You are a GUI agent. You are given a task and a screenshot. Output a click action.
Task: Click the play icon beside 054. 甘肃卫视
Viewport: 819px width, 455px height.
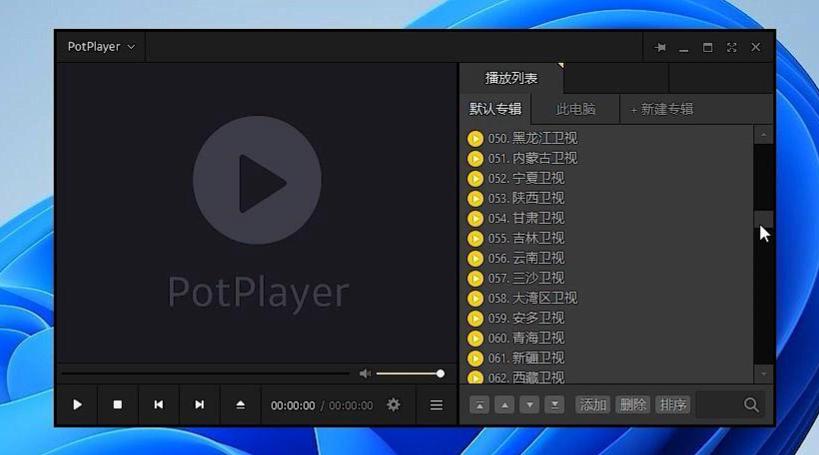475,218
